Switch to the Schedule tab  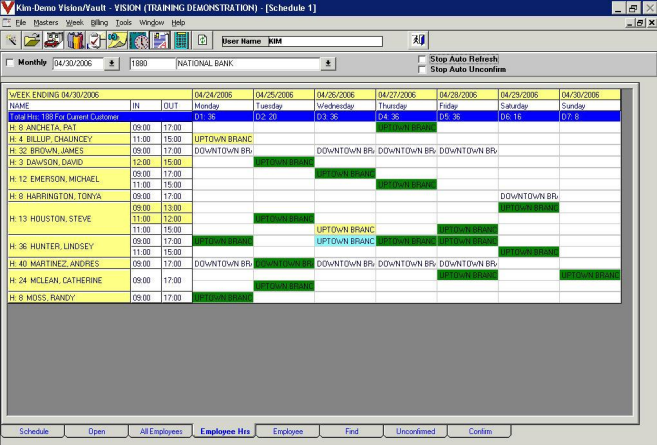pos(34,431)
